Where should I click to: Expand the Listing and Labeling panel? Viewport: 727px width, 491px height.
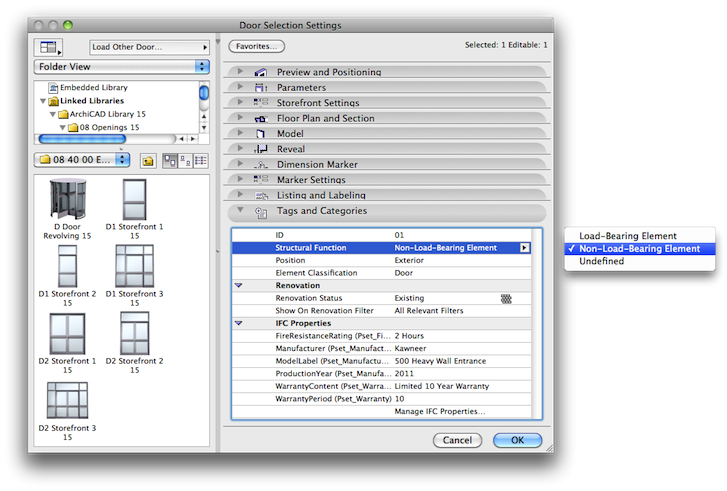pos(240,194)
